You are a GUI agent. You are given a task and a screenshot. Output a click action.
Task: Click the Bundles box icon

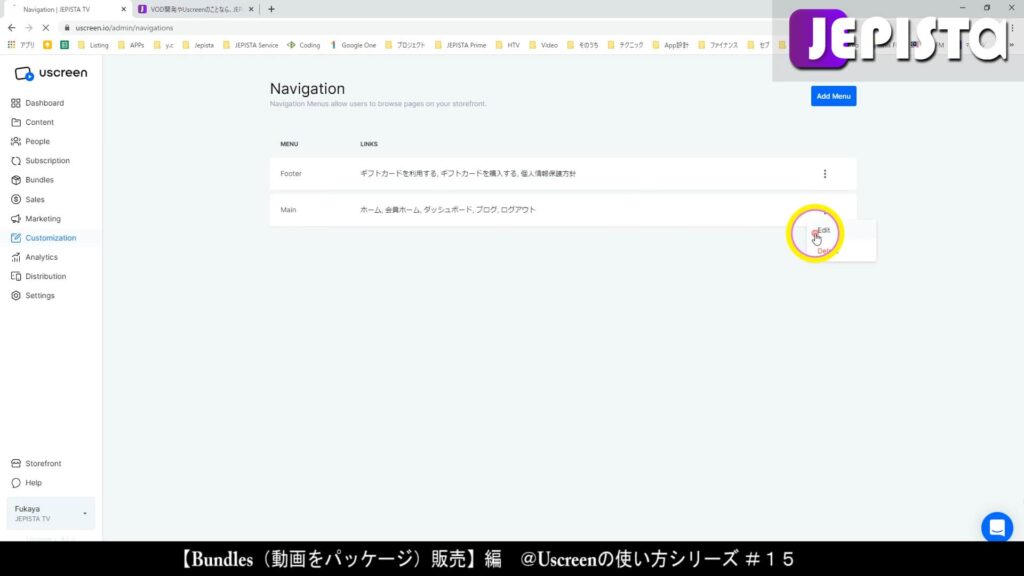pyautogui.click(x=16, y=180)
